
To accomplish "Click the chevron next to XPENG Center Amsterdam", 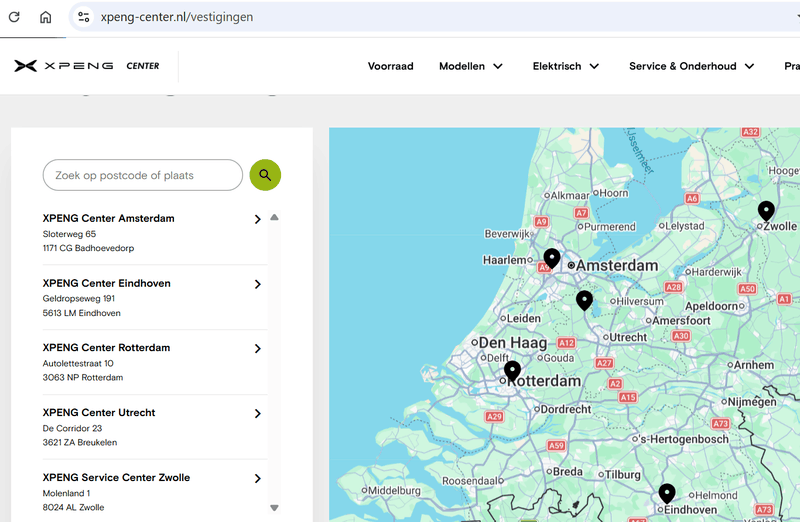I will pos(258,219).
